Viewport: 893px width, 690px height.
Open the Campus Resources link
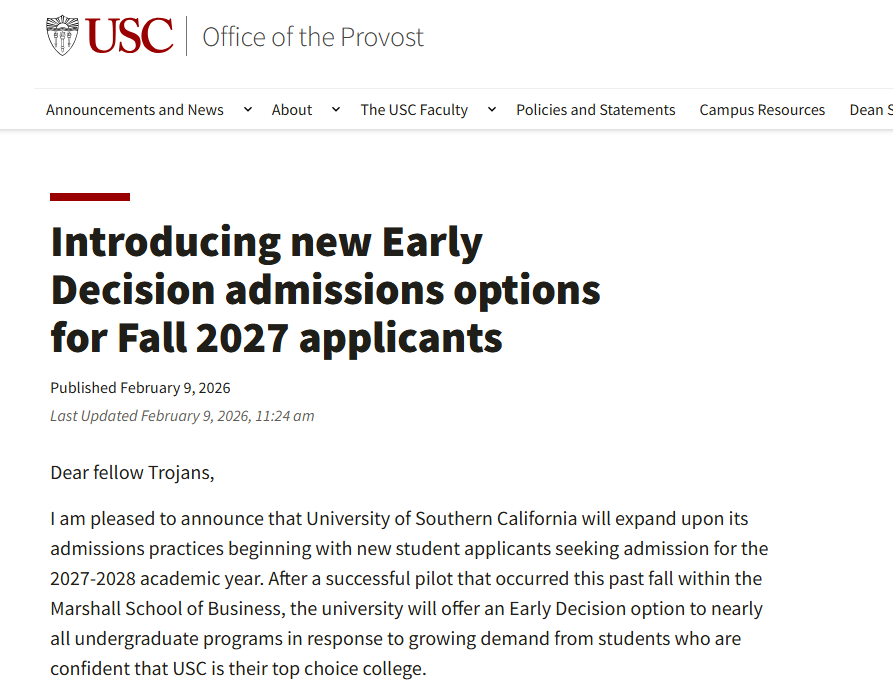[762, 109]
